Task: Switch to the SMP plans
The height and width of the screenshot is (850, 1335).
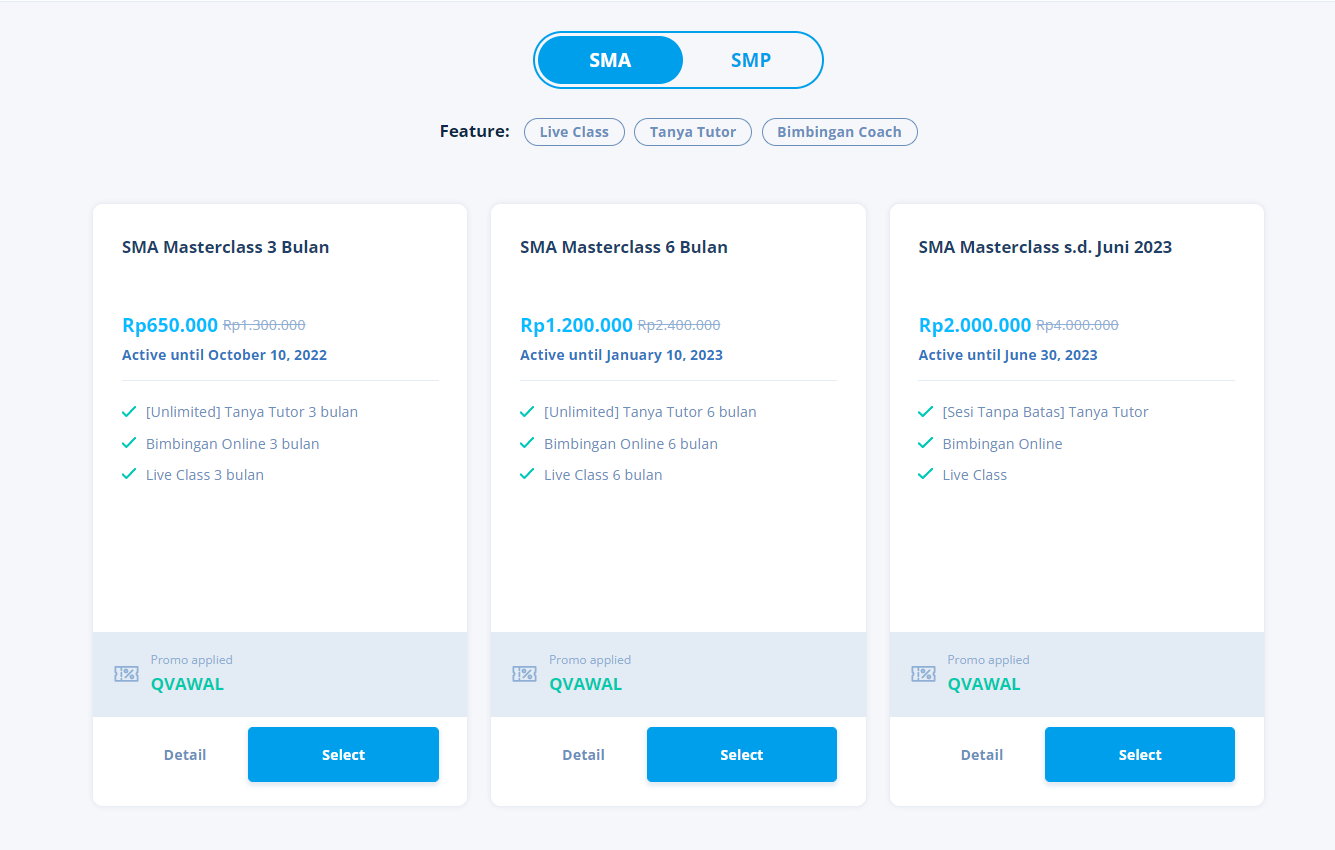Action: [750, 60]
